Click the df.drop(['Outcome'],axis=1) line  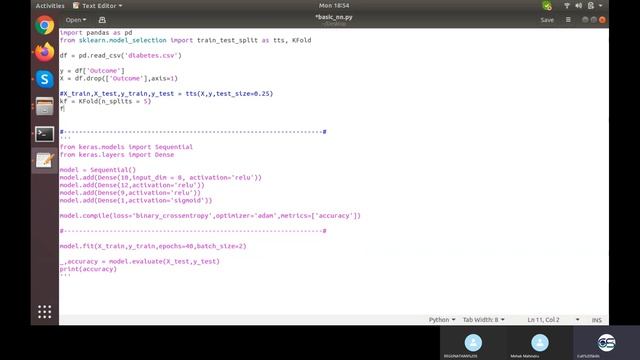click(x=119, y=78)
